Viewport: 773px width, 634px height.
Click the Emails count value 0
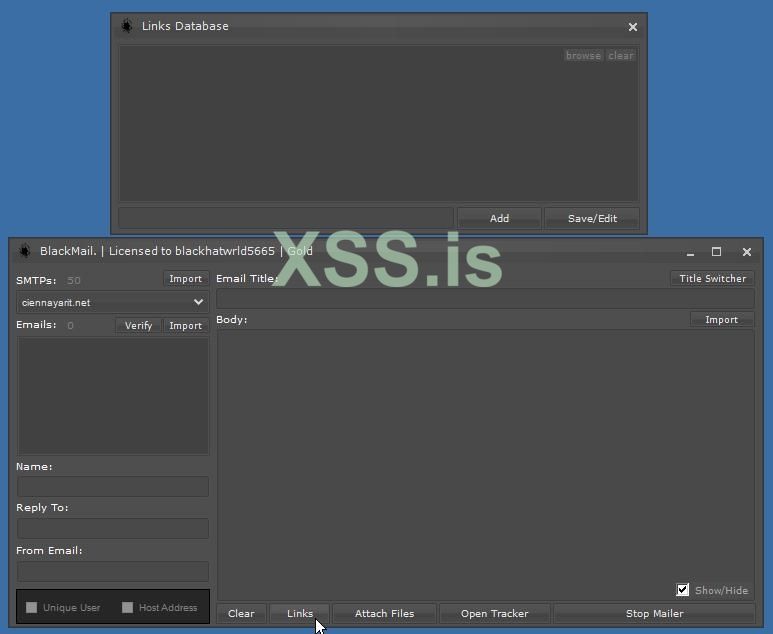[x=70, y=325]
